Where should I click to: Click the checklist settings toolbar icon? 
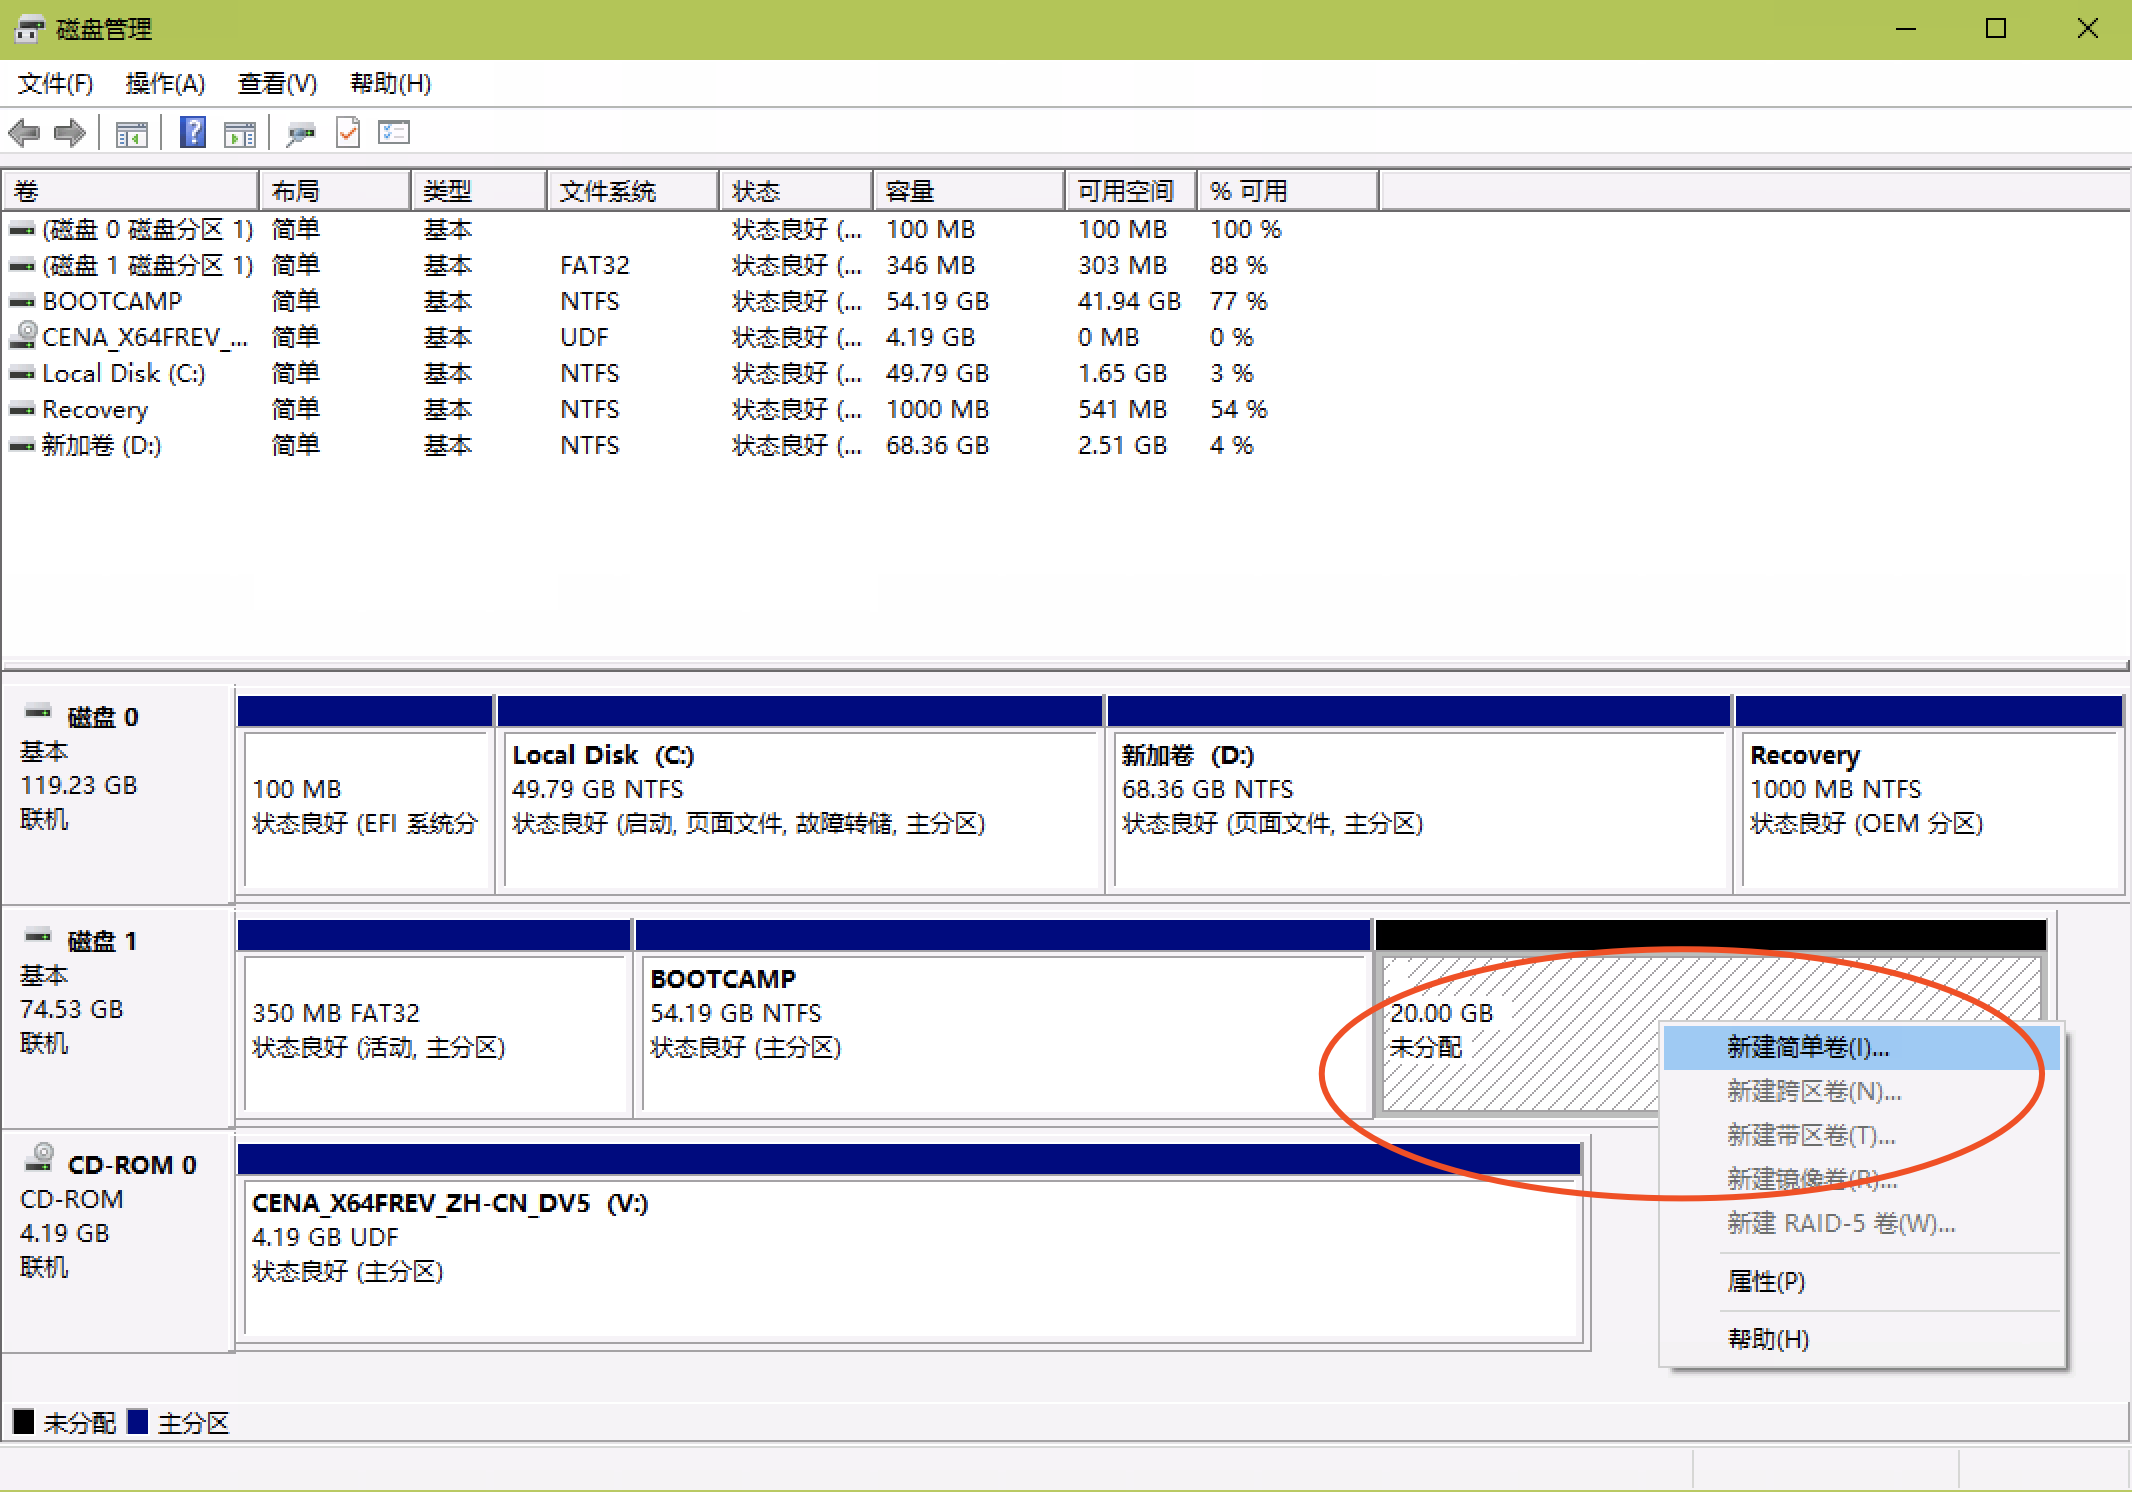[x=394, y=132]
